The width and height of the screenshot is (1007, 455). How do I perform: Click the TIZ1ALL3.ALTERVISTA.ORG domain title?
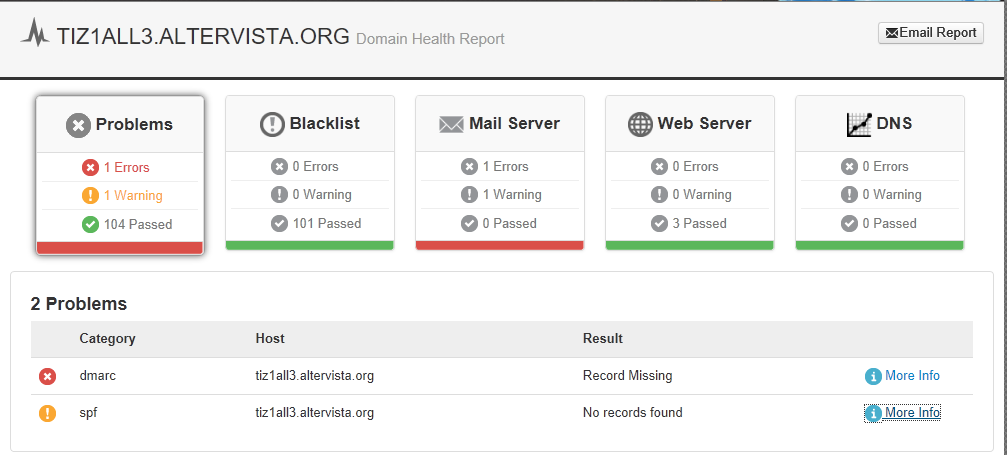coord(203,36)
